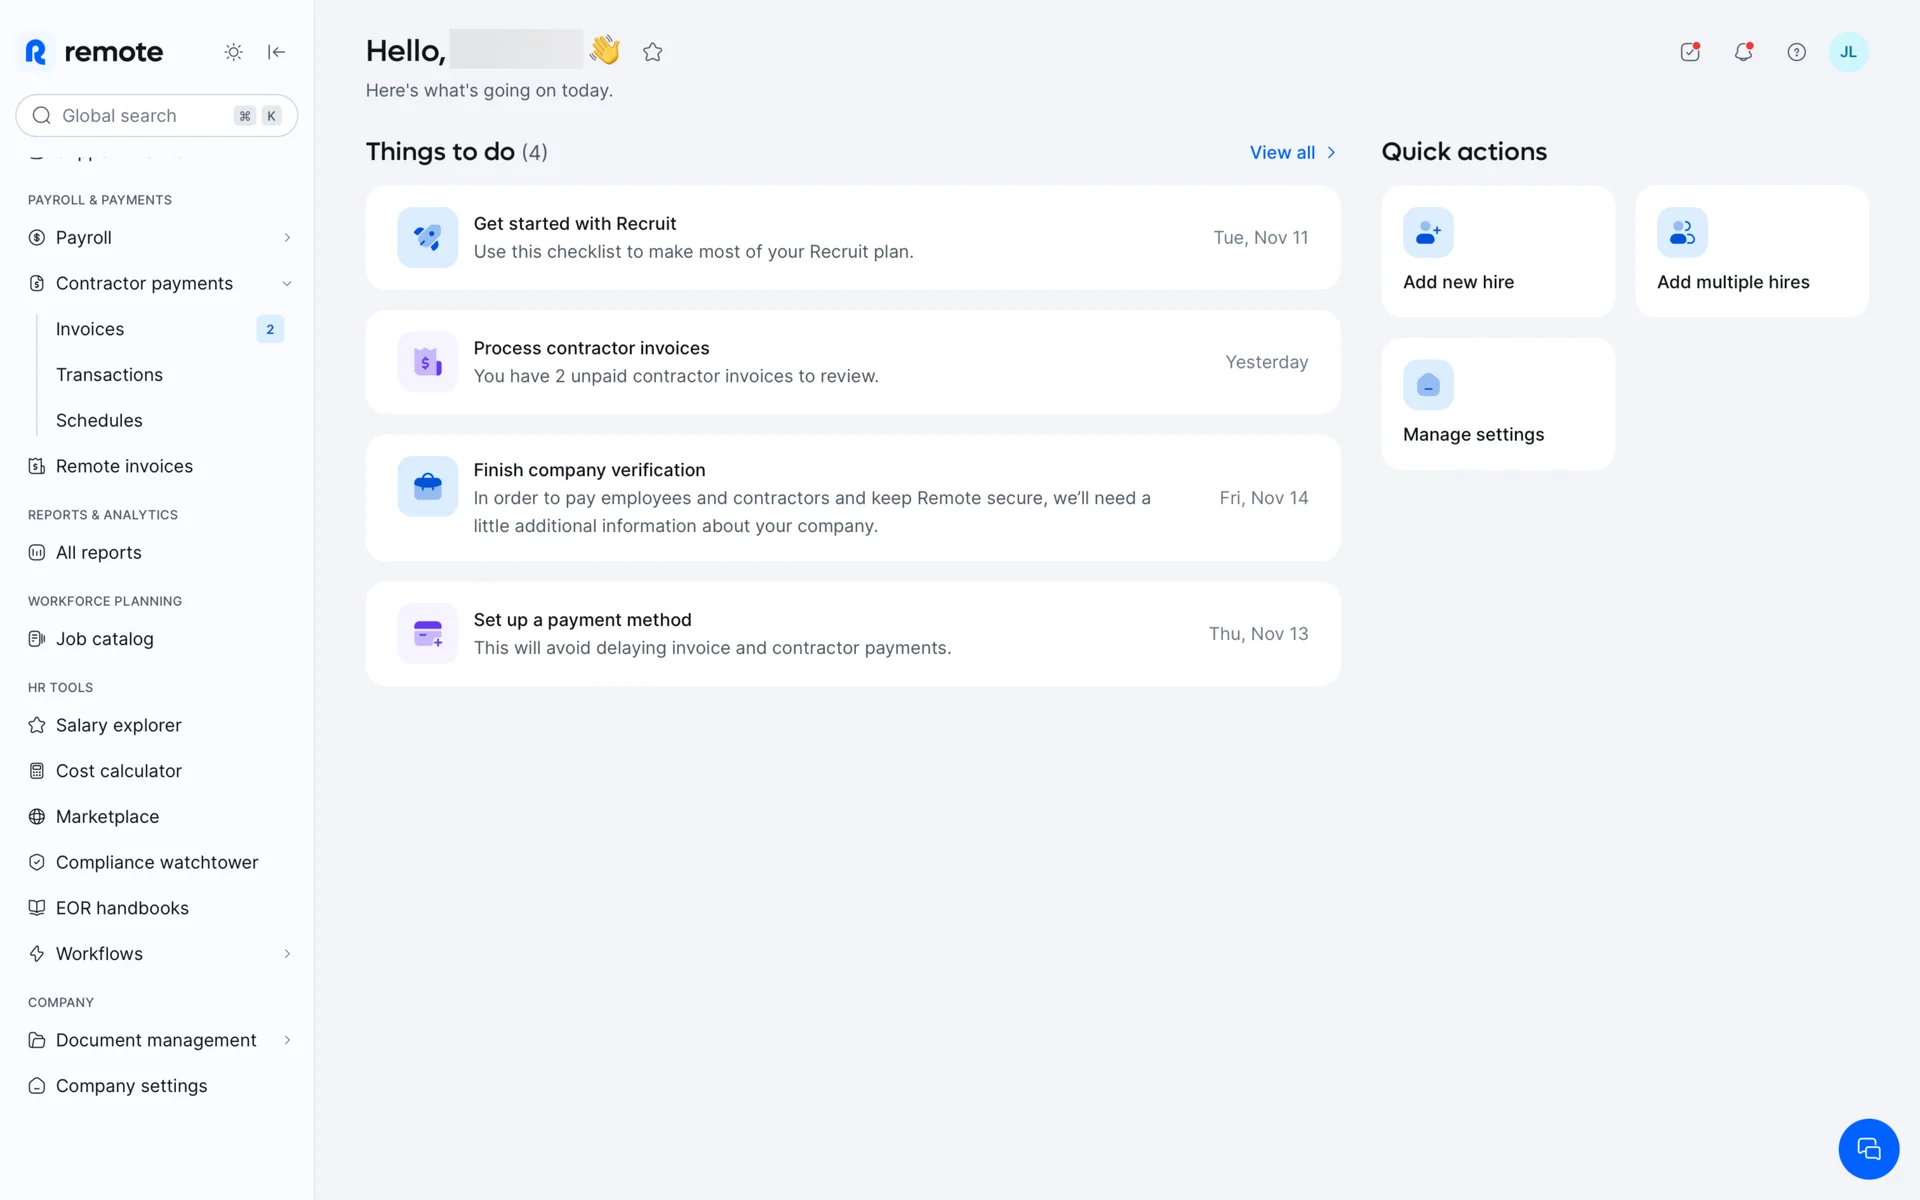
Task: Open the tasks checklist icon in header
Action: (1690, 52)
